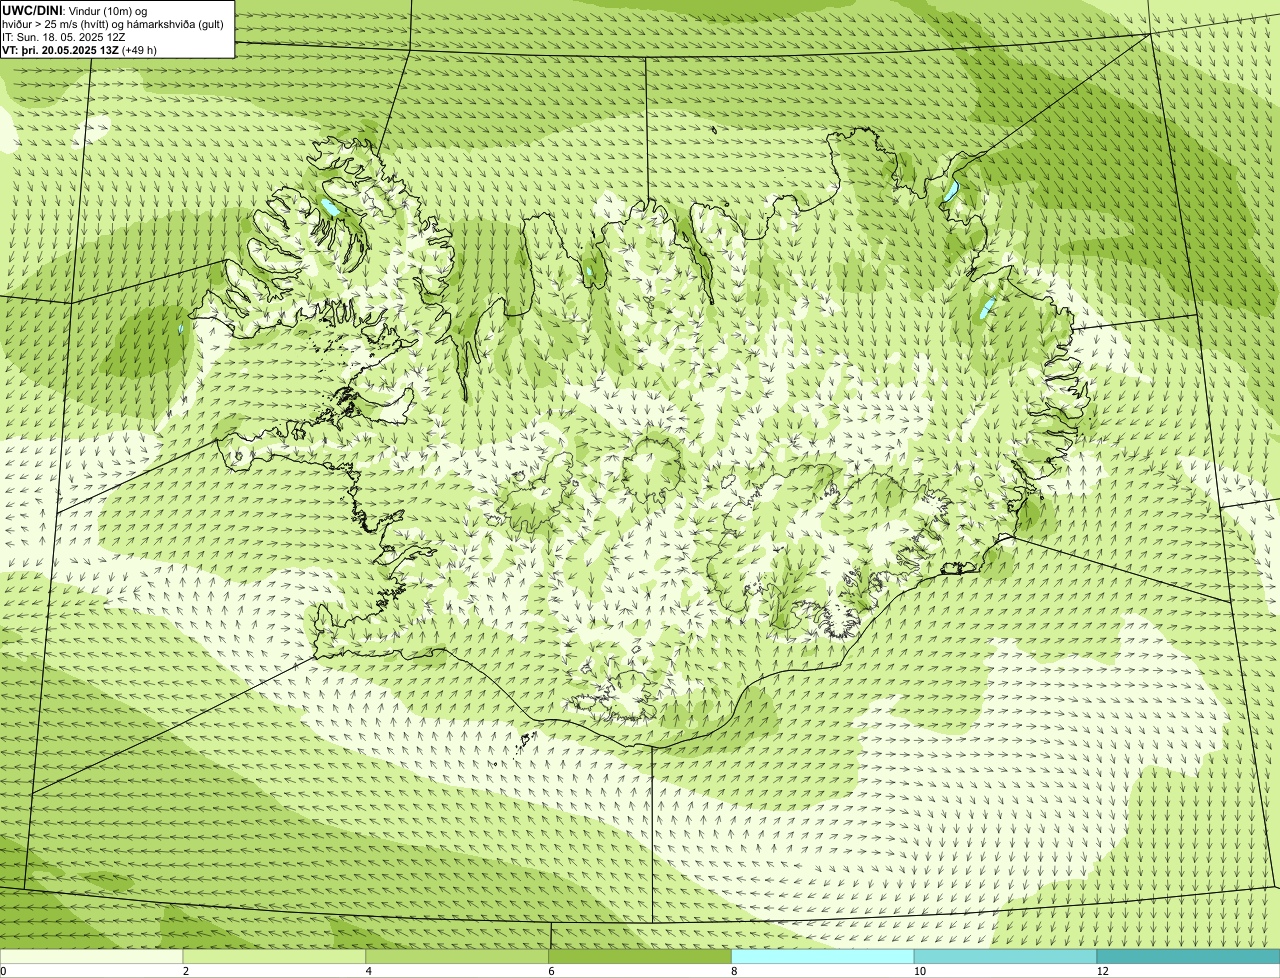Click the 'VT: þri. 20.05.2025 13Z (+49 h)' line
The width and height of the screenshot is (1280, 978).
point(79,49)
